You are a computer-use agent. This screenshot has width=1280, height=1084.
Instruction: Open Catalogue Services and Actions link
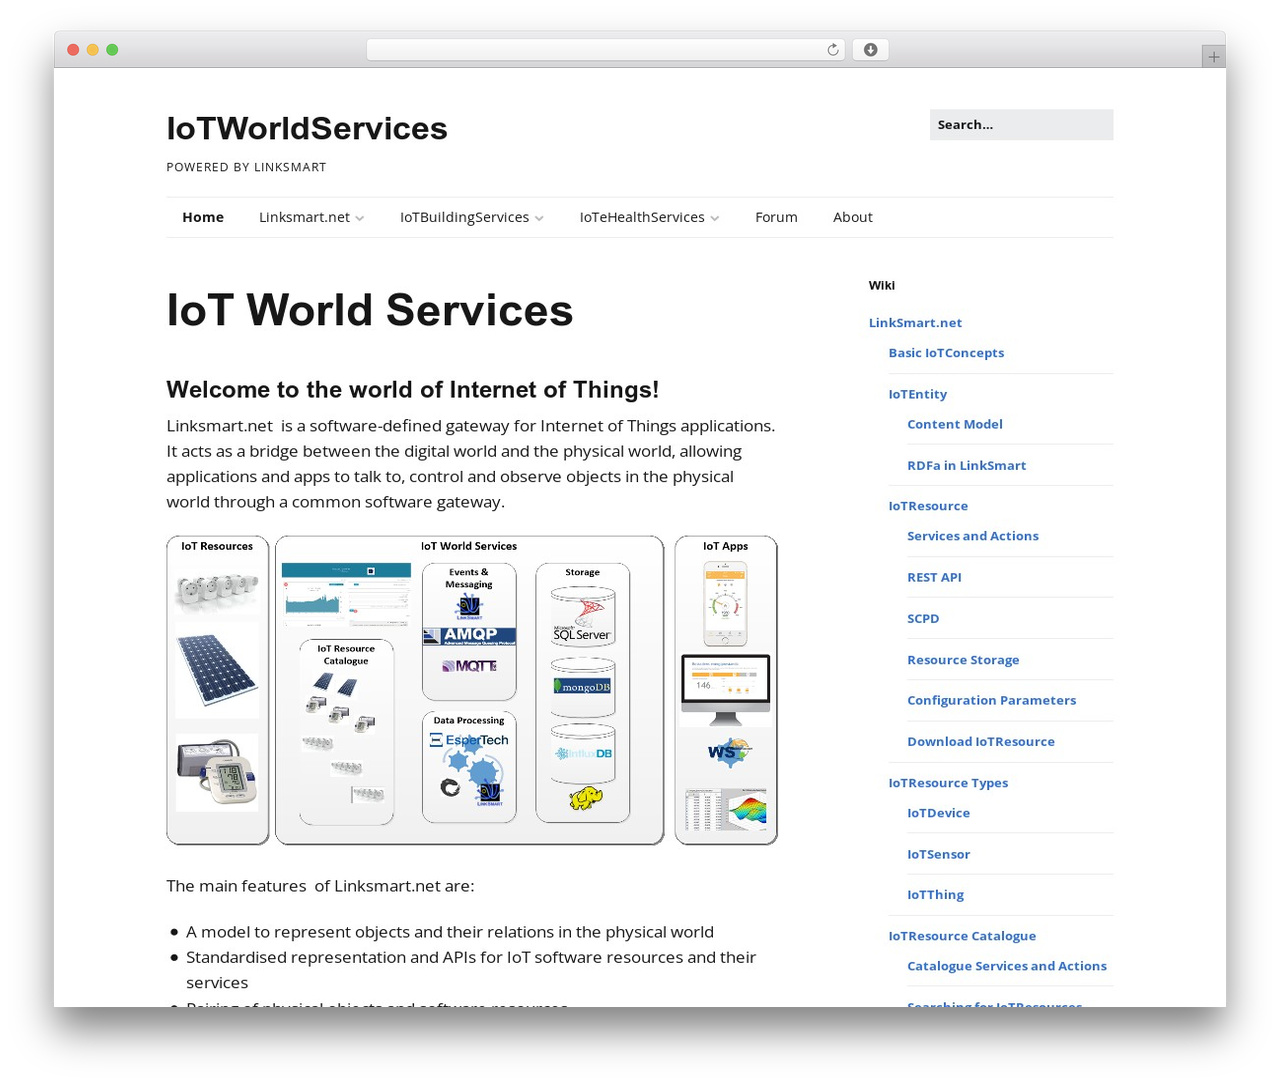(1006, 966)
